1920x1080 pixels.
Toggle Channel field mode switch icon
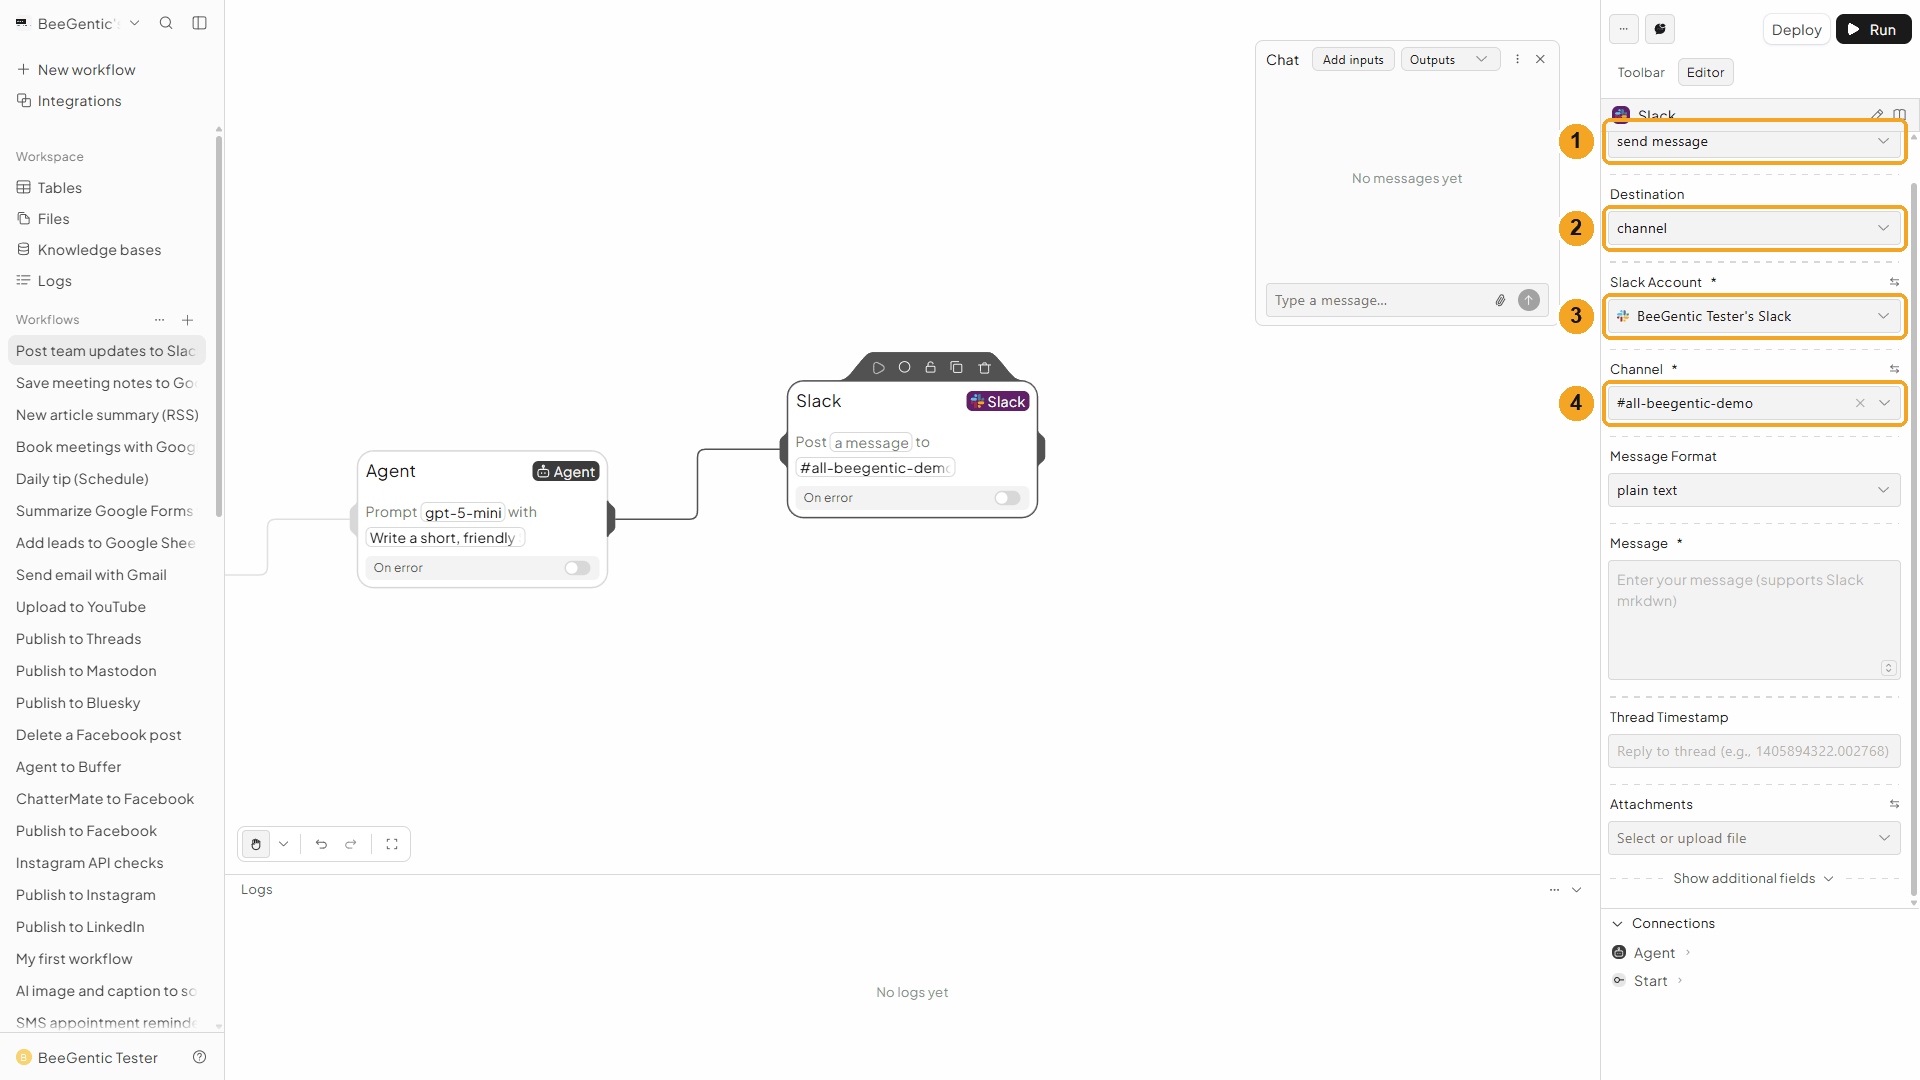point(1894,369)
